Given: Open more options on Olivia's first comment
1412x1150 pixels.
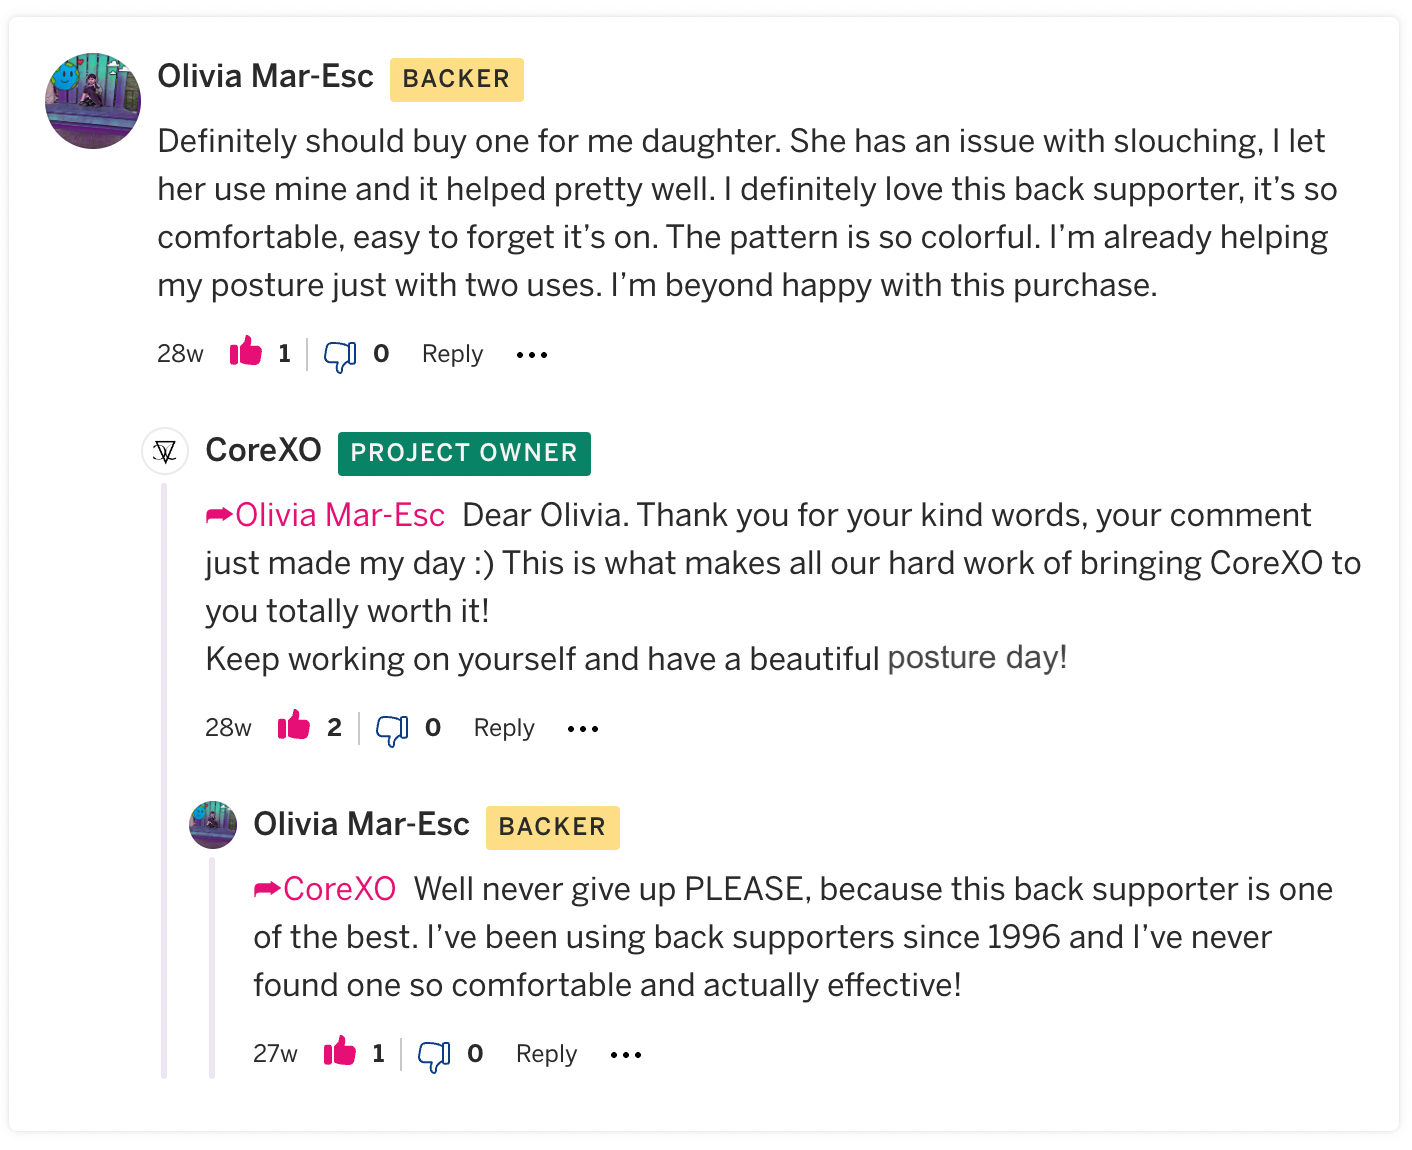Looking at the screenshot, I should [x=532, y=355].
